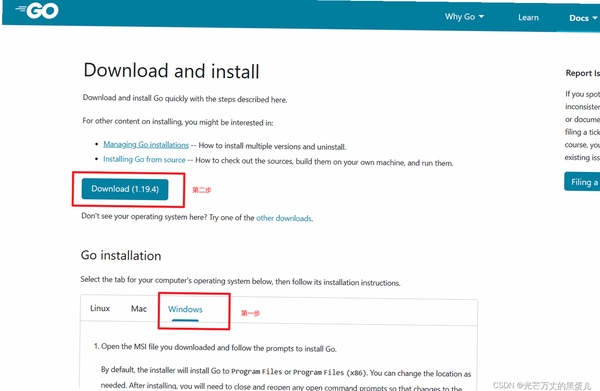Click the Go installation heading
Screen dimensions: 600x391
click(x=121, y=256)
